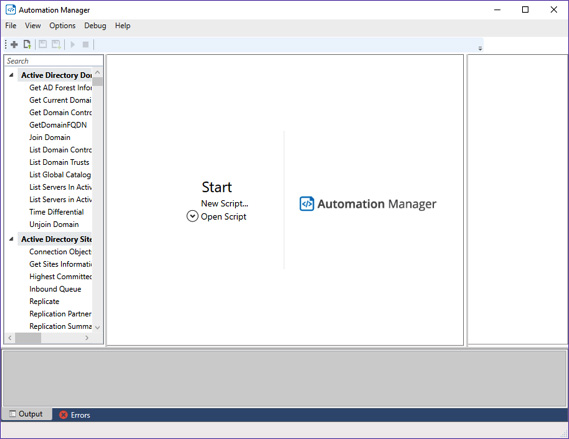Open the Help menu
This screenshot has height=439, width=569.
pyautogui.click(x=123, y=26)
